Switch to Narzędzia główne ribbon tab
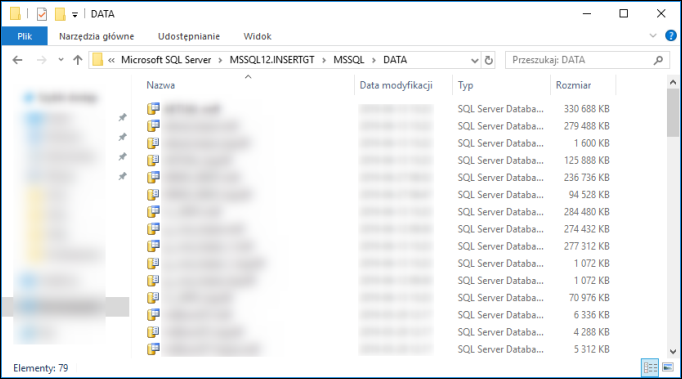Image resolution: width=682 pixels, height=379 pixels. point(97,36)
